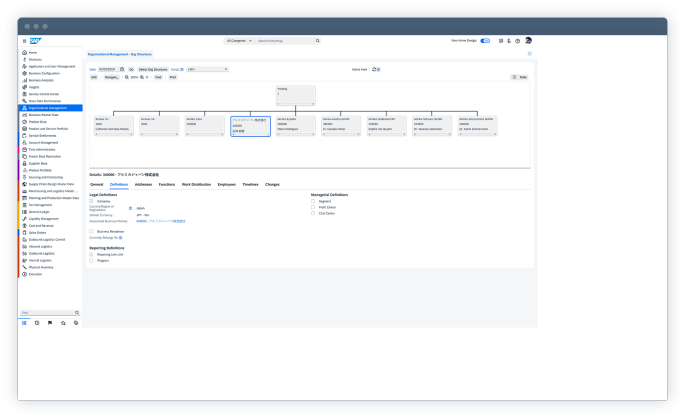Switch to the Changes tab
This screenshot has width=685, height=418.
[x=272, y=184]
